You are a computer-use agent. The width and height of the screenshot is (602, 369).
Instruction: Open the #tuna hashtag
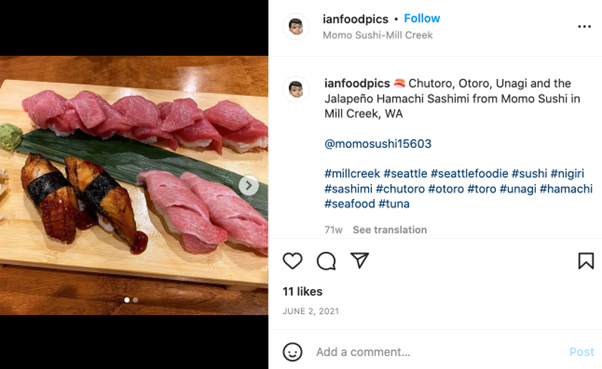[x=394, y=204]
